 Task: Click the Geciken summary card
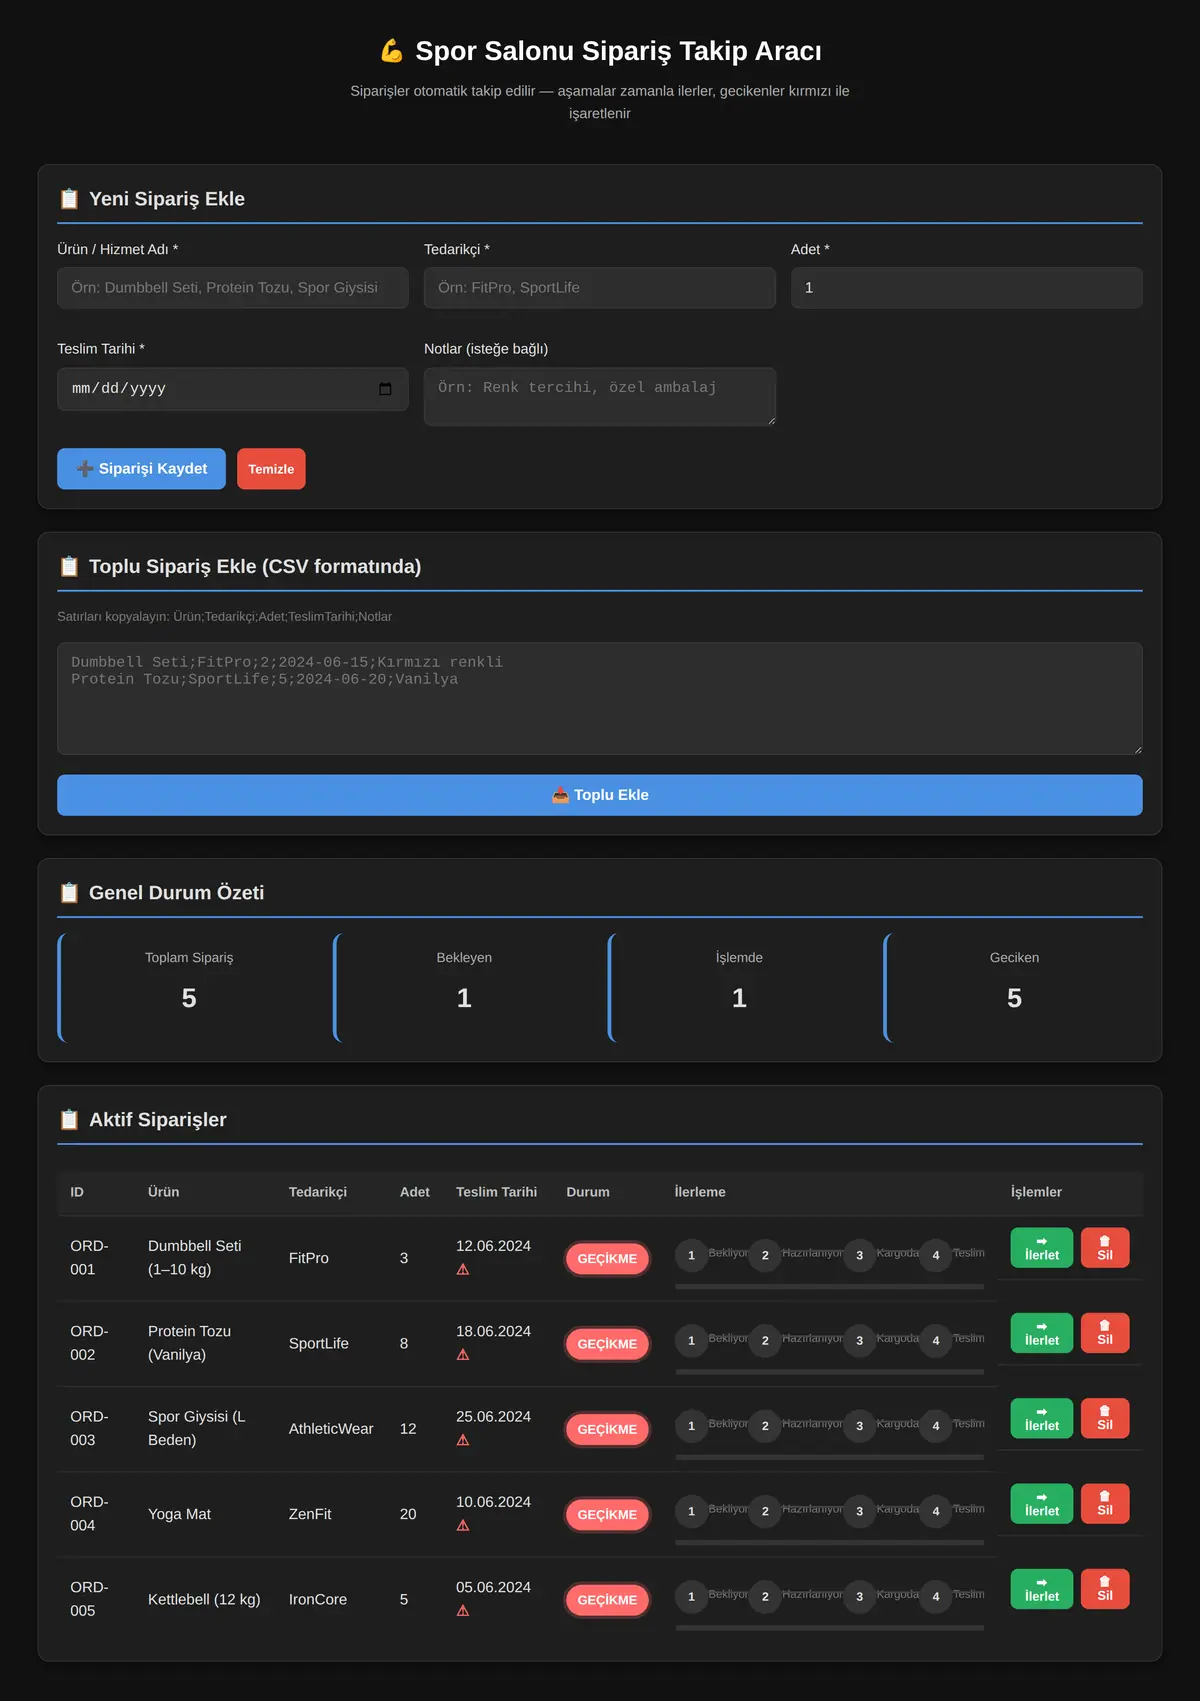click(1013, 988)
